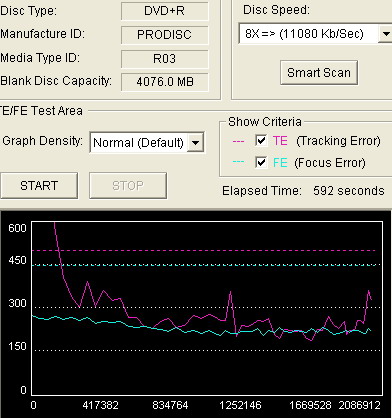This screenshot has width=392, height=418.
Task: Toggle the TE Tracking Error checkbox
Action: tap(261, 141)
